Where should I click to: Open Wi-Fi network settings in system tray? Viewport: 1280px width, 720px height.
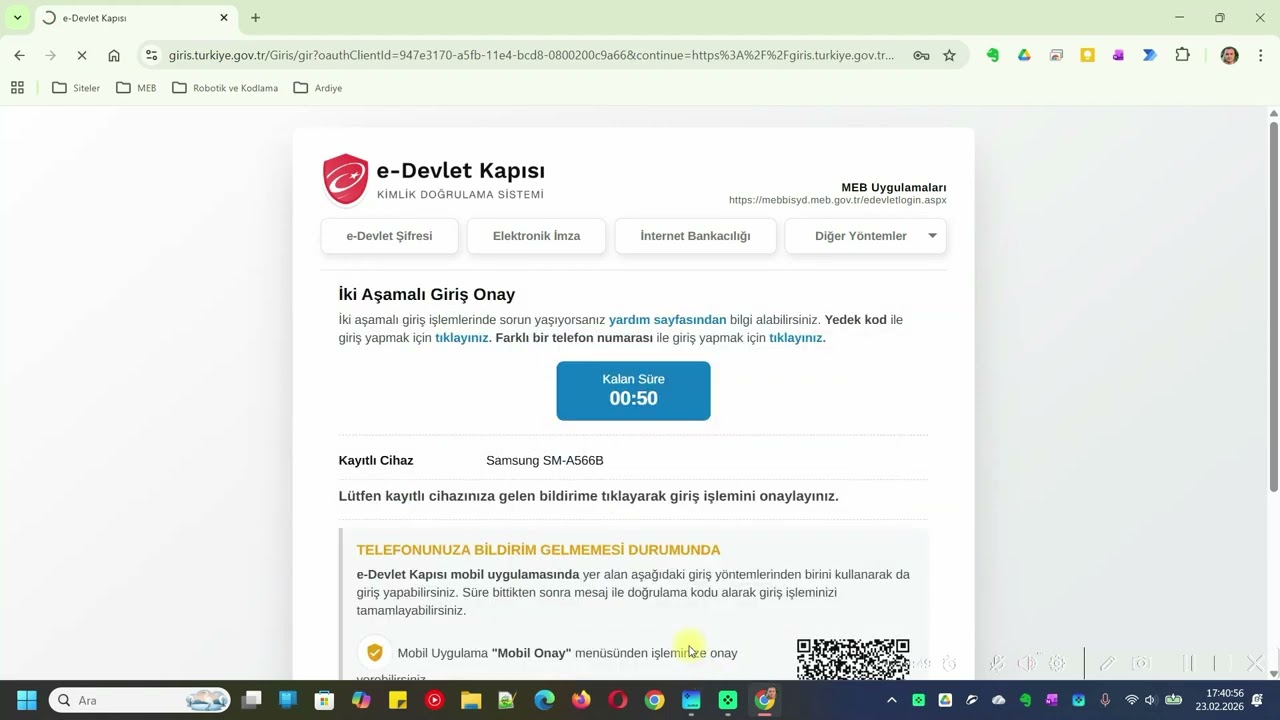1131,700
